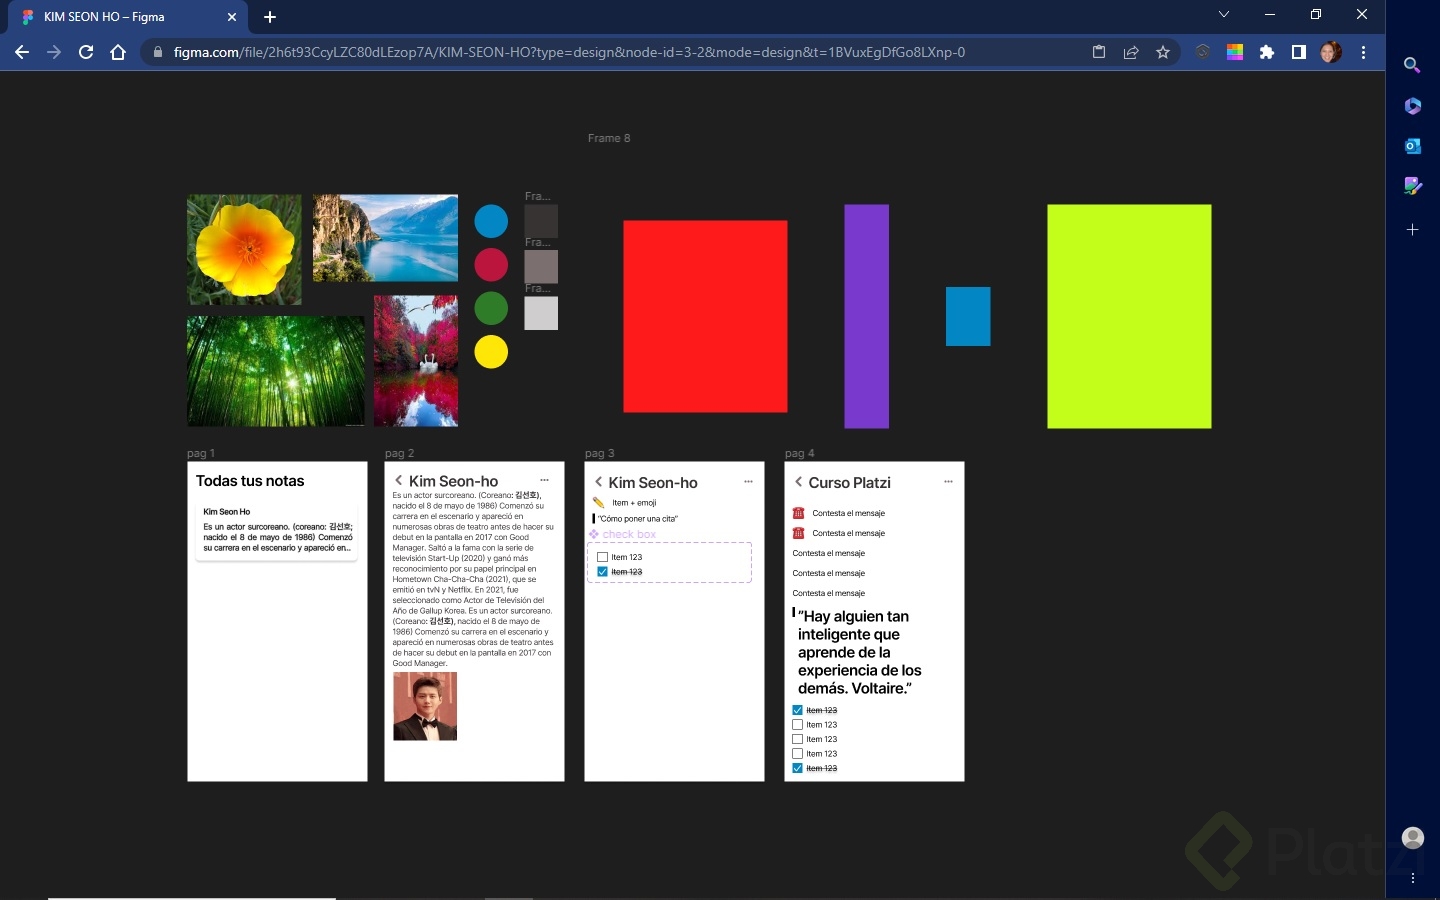Select the small blue rectangle
The width and height of the screenshot is (1440, 900).
click(x=968, y=316)
